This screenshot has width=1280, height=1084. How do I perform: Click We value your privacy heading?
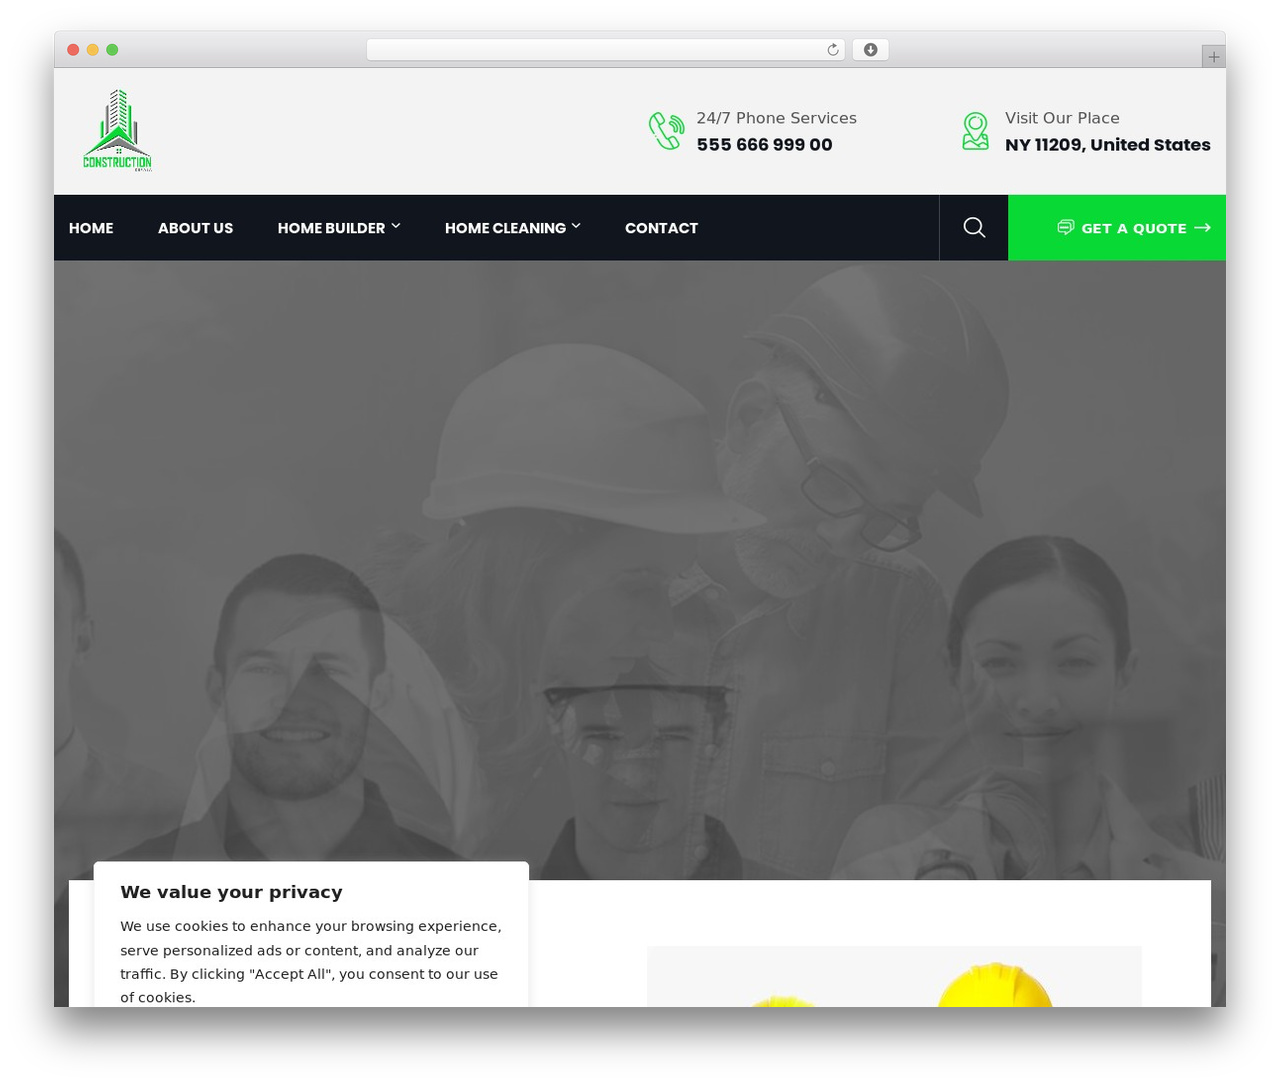231,892
